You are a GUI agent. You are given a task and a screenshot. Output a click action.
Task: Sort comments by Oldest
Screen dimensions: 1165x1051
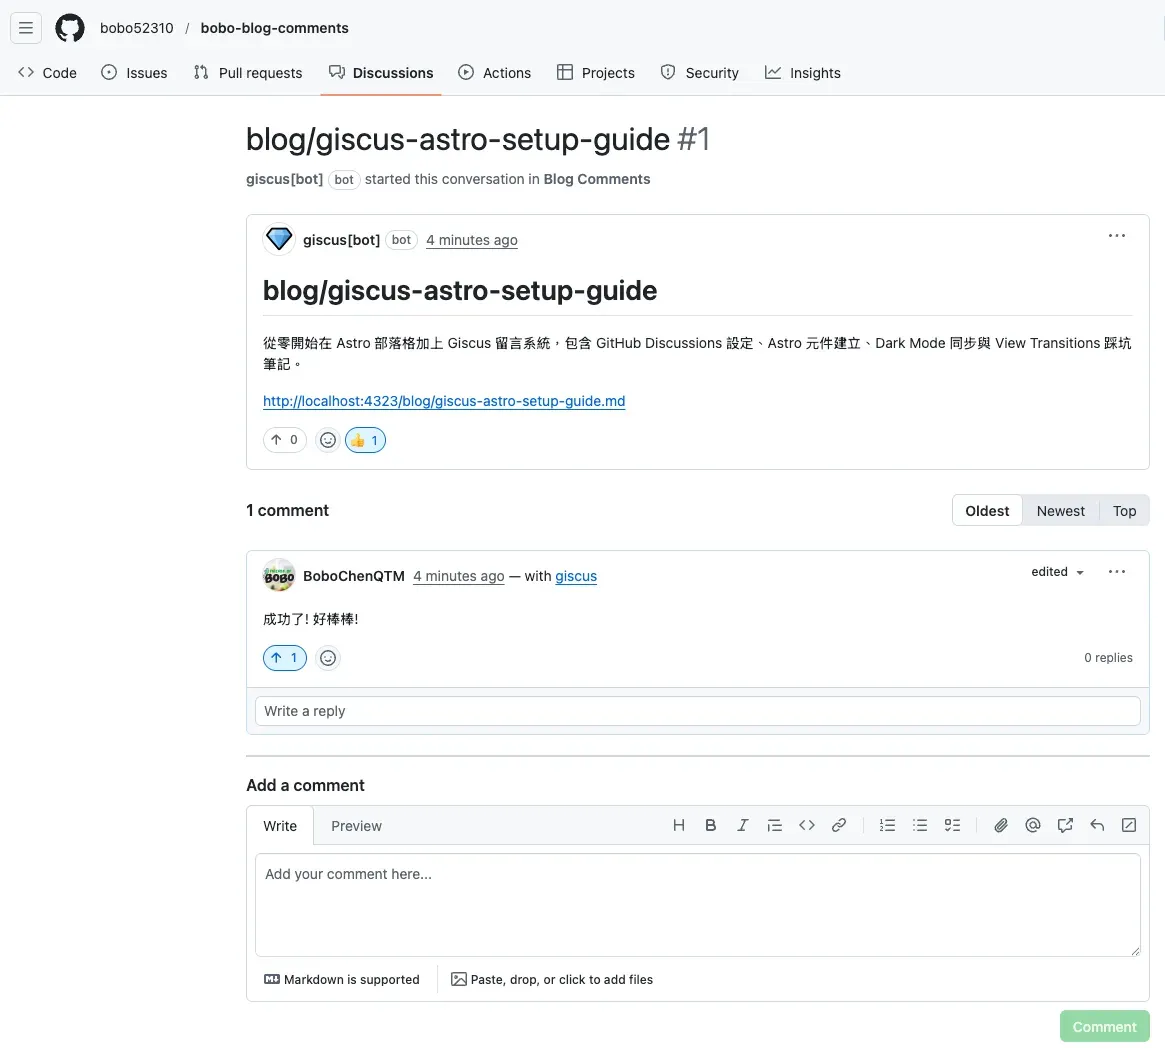(x=987, y=511)
